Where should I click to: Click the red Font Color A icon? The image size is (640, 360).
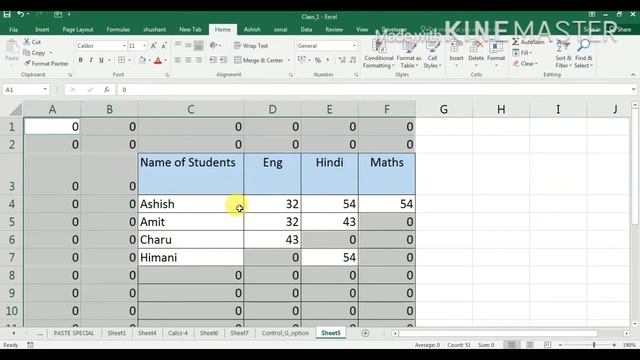coord(158,60)
